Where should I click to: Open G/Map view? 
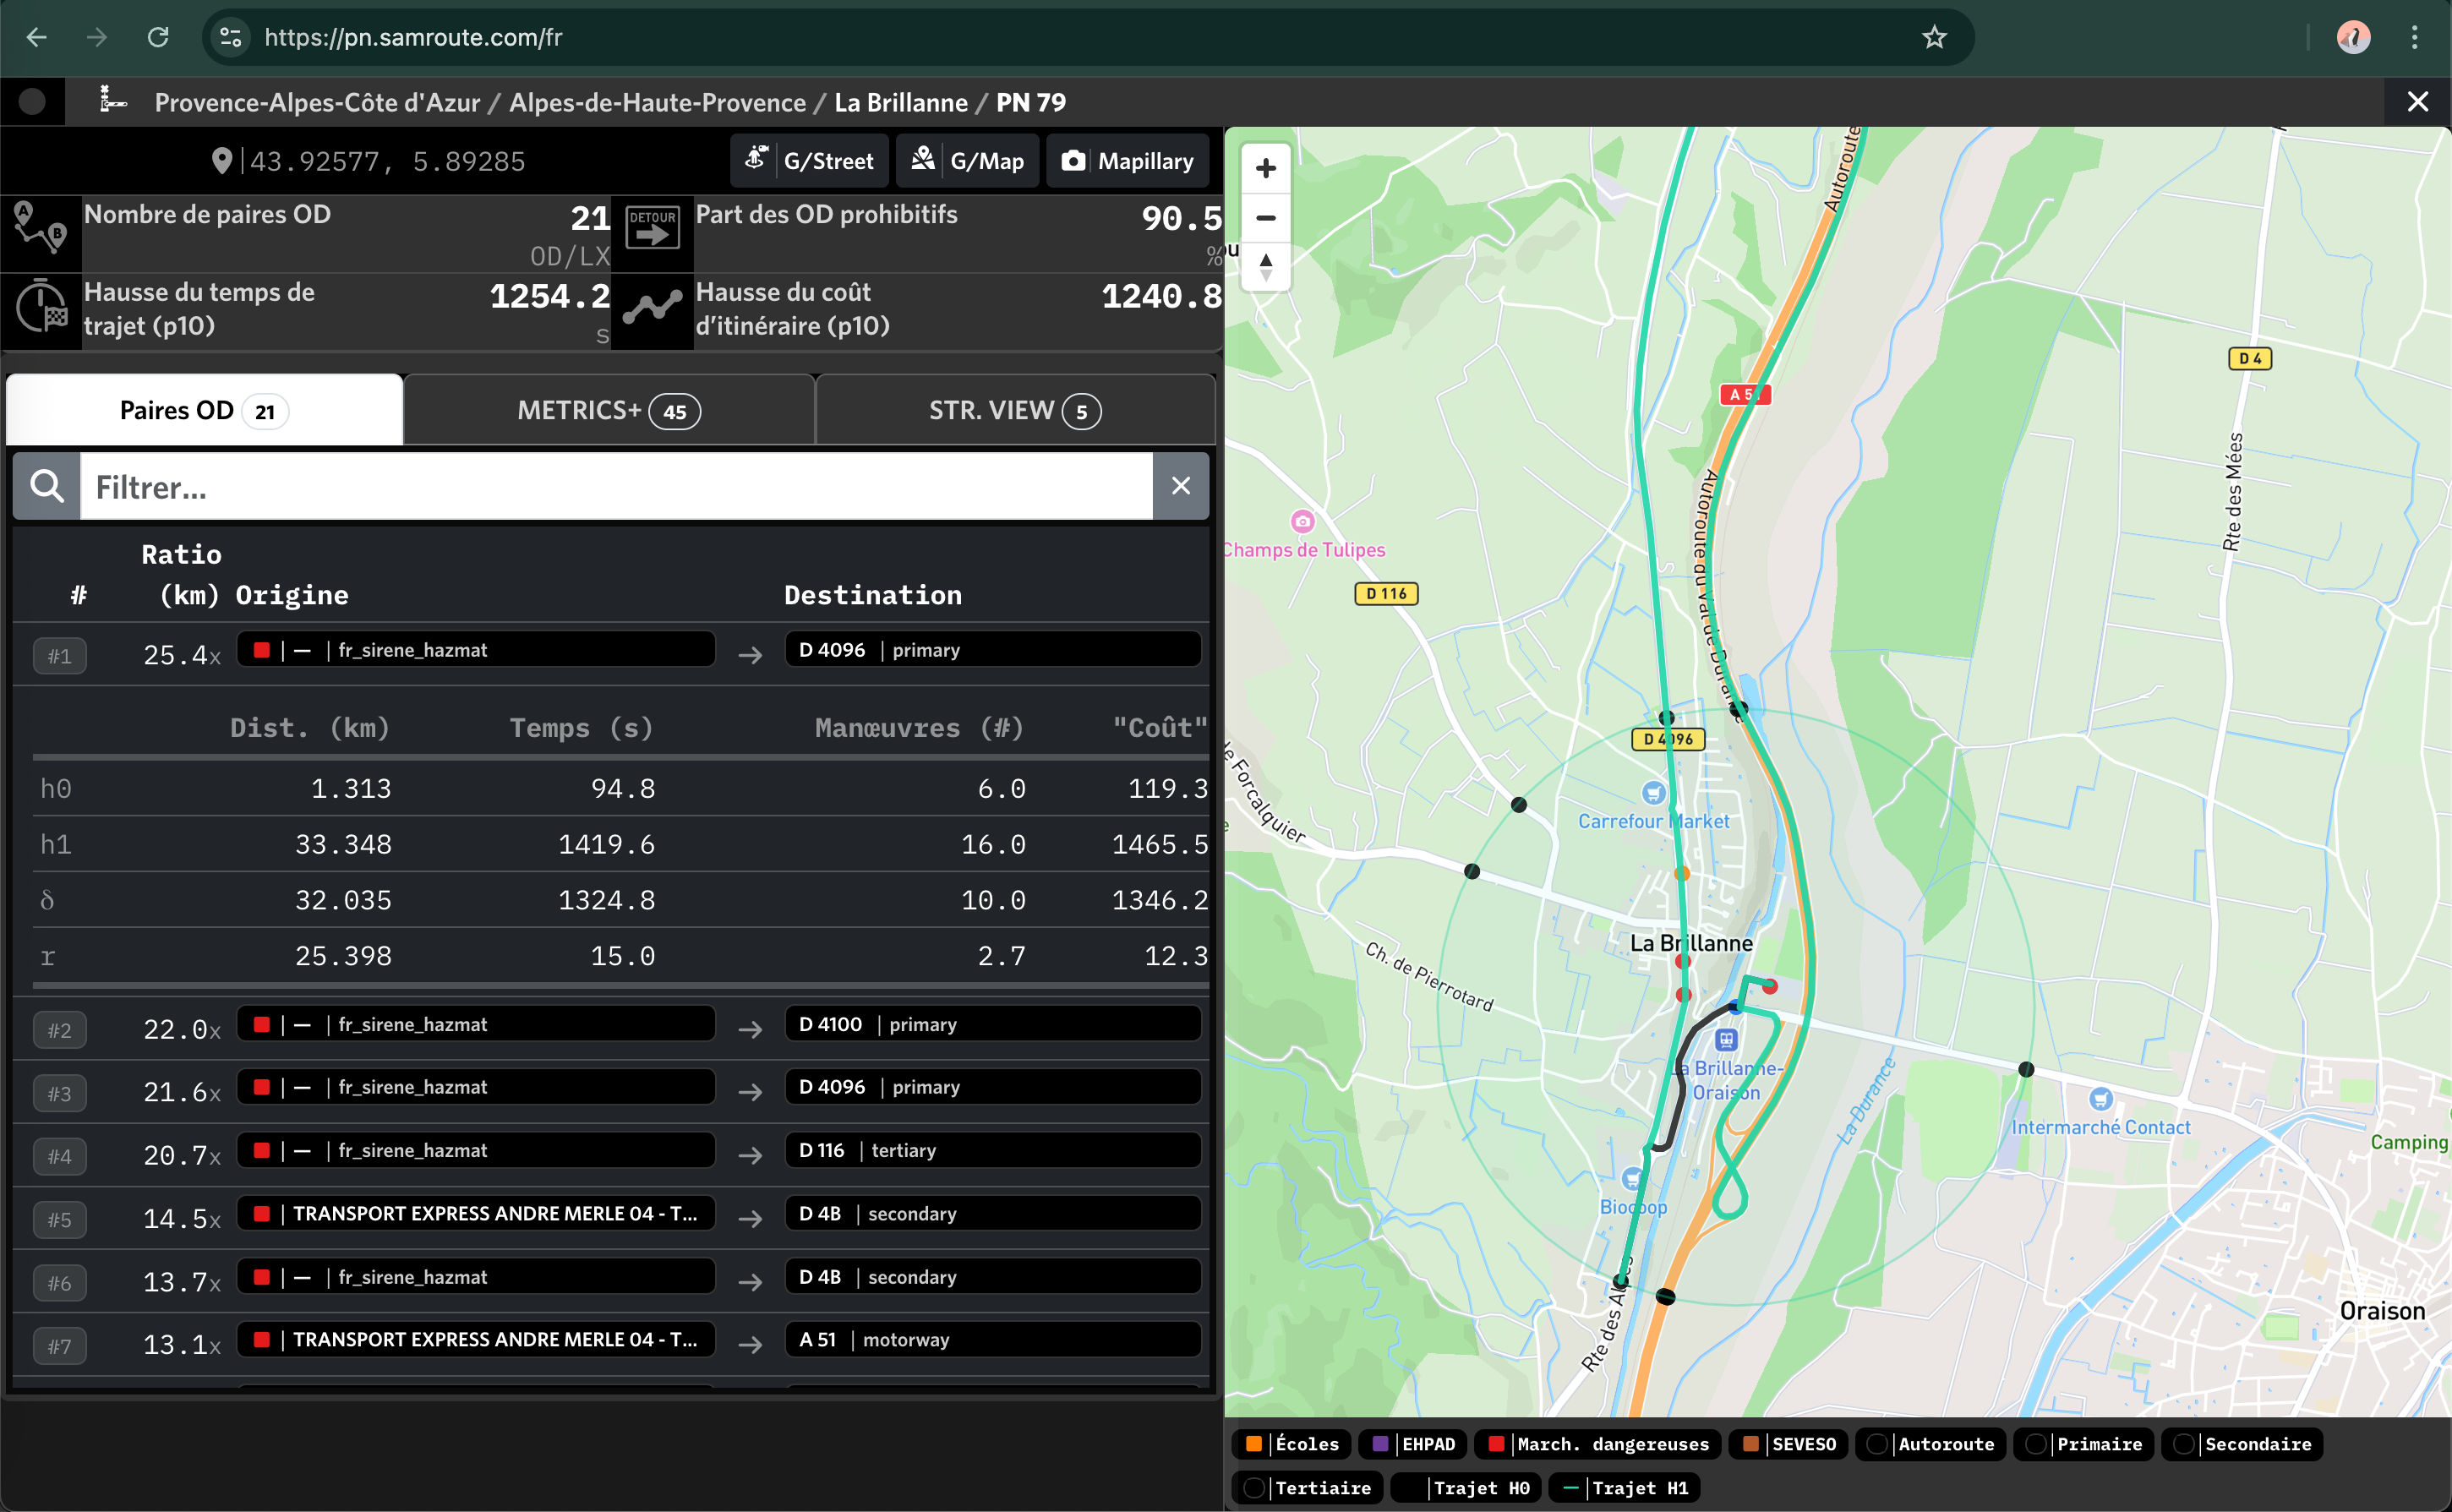(967, 161)
